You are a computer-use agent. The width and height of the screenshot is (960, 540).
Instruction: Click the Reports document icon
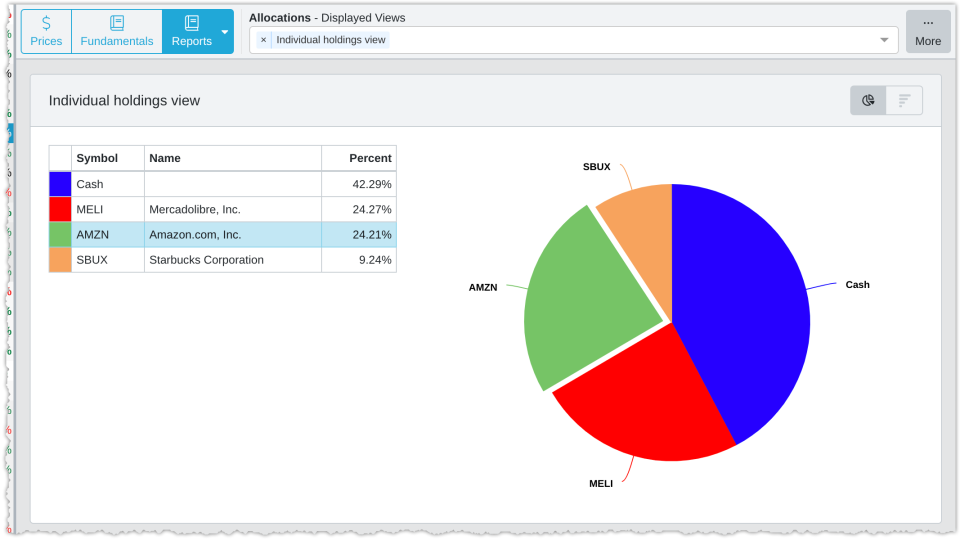(192, 23)
